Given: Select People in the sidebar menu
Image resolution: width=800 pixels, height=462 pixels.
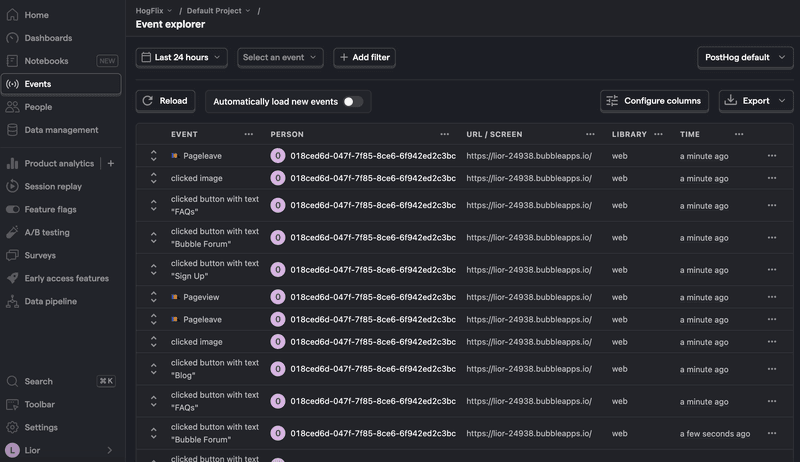Looking at the screenshot, I should point(38,107).
